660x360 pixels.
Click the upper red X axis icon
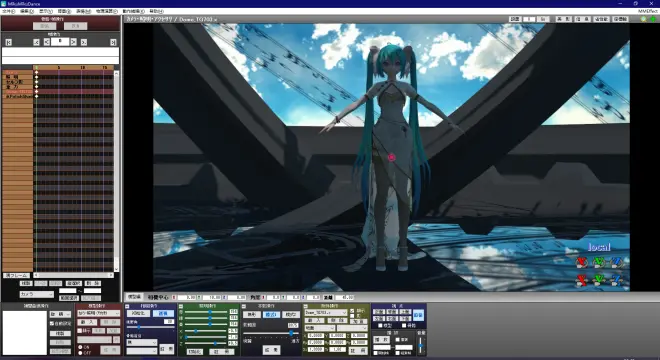coord(582,262)
